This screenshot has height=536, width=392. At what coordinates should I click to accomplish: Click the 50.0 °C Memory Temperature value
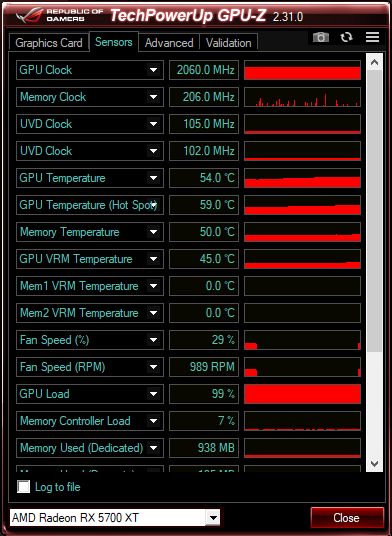tap(204, 232)
